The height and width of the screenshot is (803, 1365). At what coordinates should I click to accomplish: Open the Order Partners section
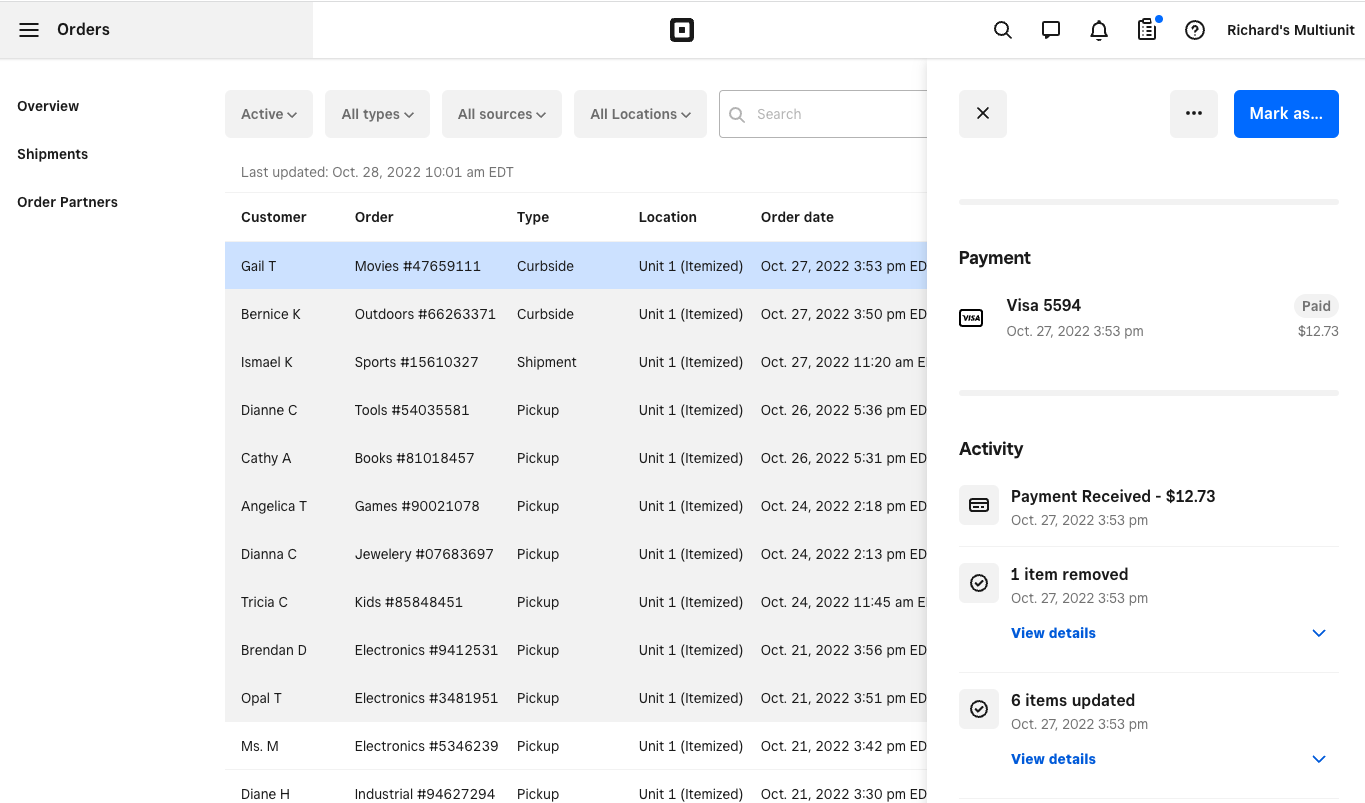(x=67, y=202)
